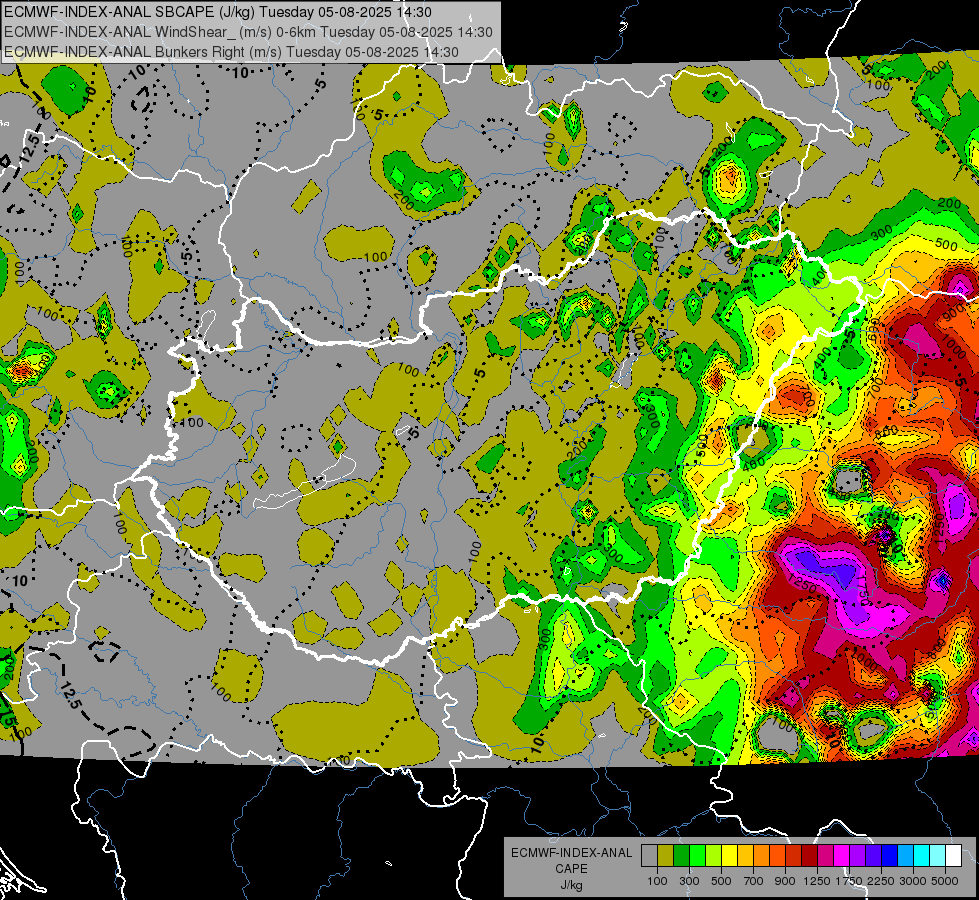This screenshot has width=979, height=900.
Task: Click the 700 tick label in legend
Action: click(x=754, y=881)
